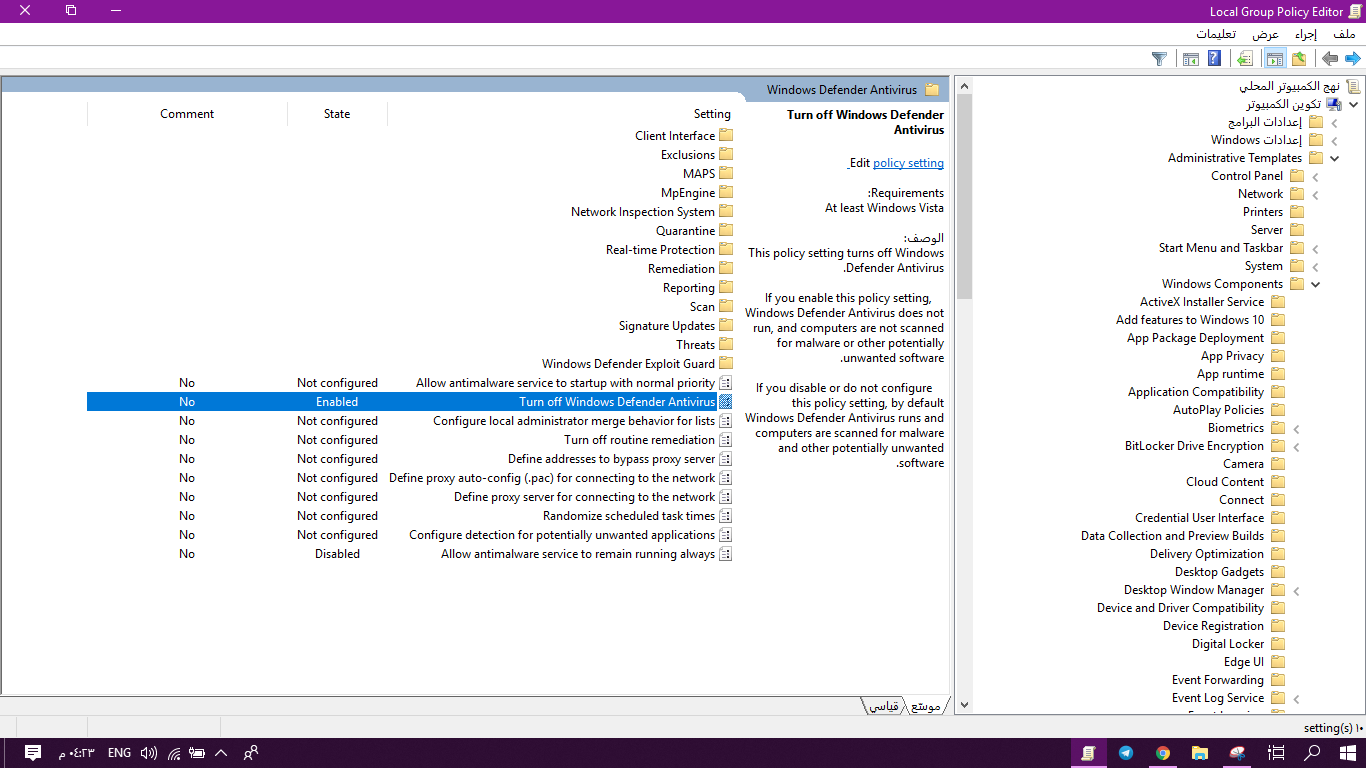Expand the Control Panel tree node
Screen dimensions: 1366x768
(1315, 176)
